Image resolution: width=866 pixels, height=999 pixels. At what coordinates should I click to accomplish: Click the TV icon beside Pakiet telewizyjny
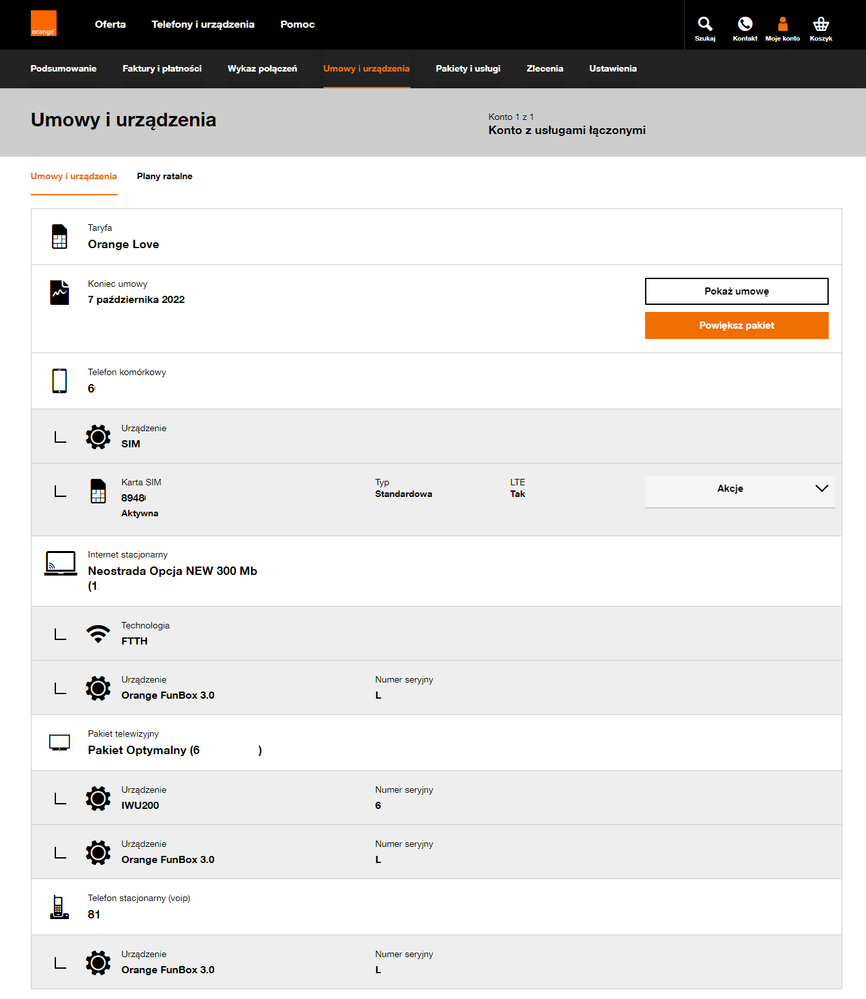click(x=59, y=742)
